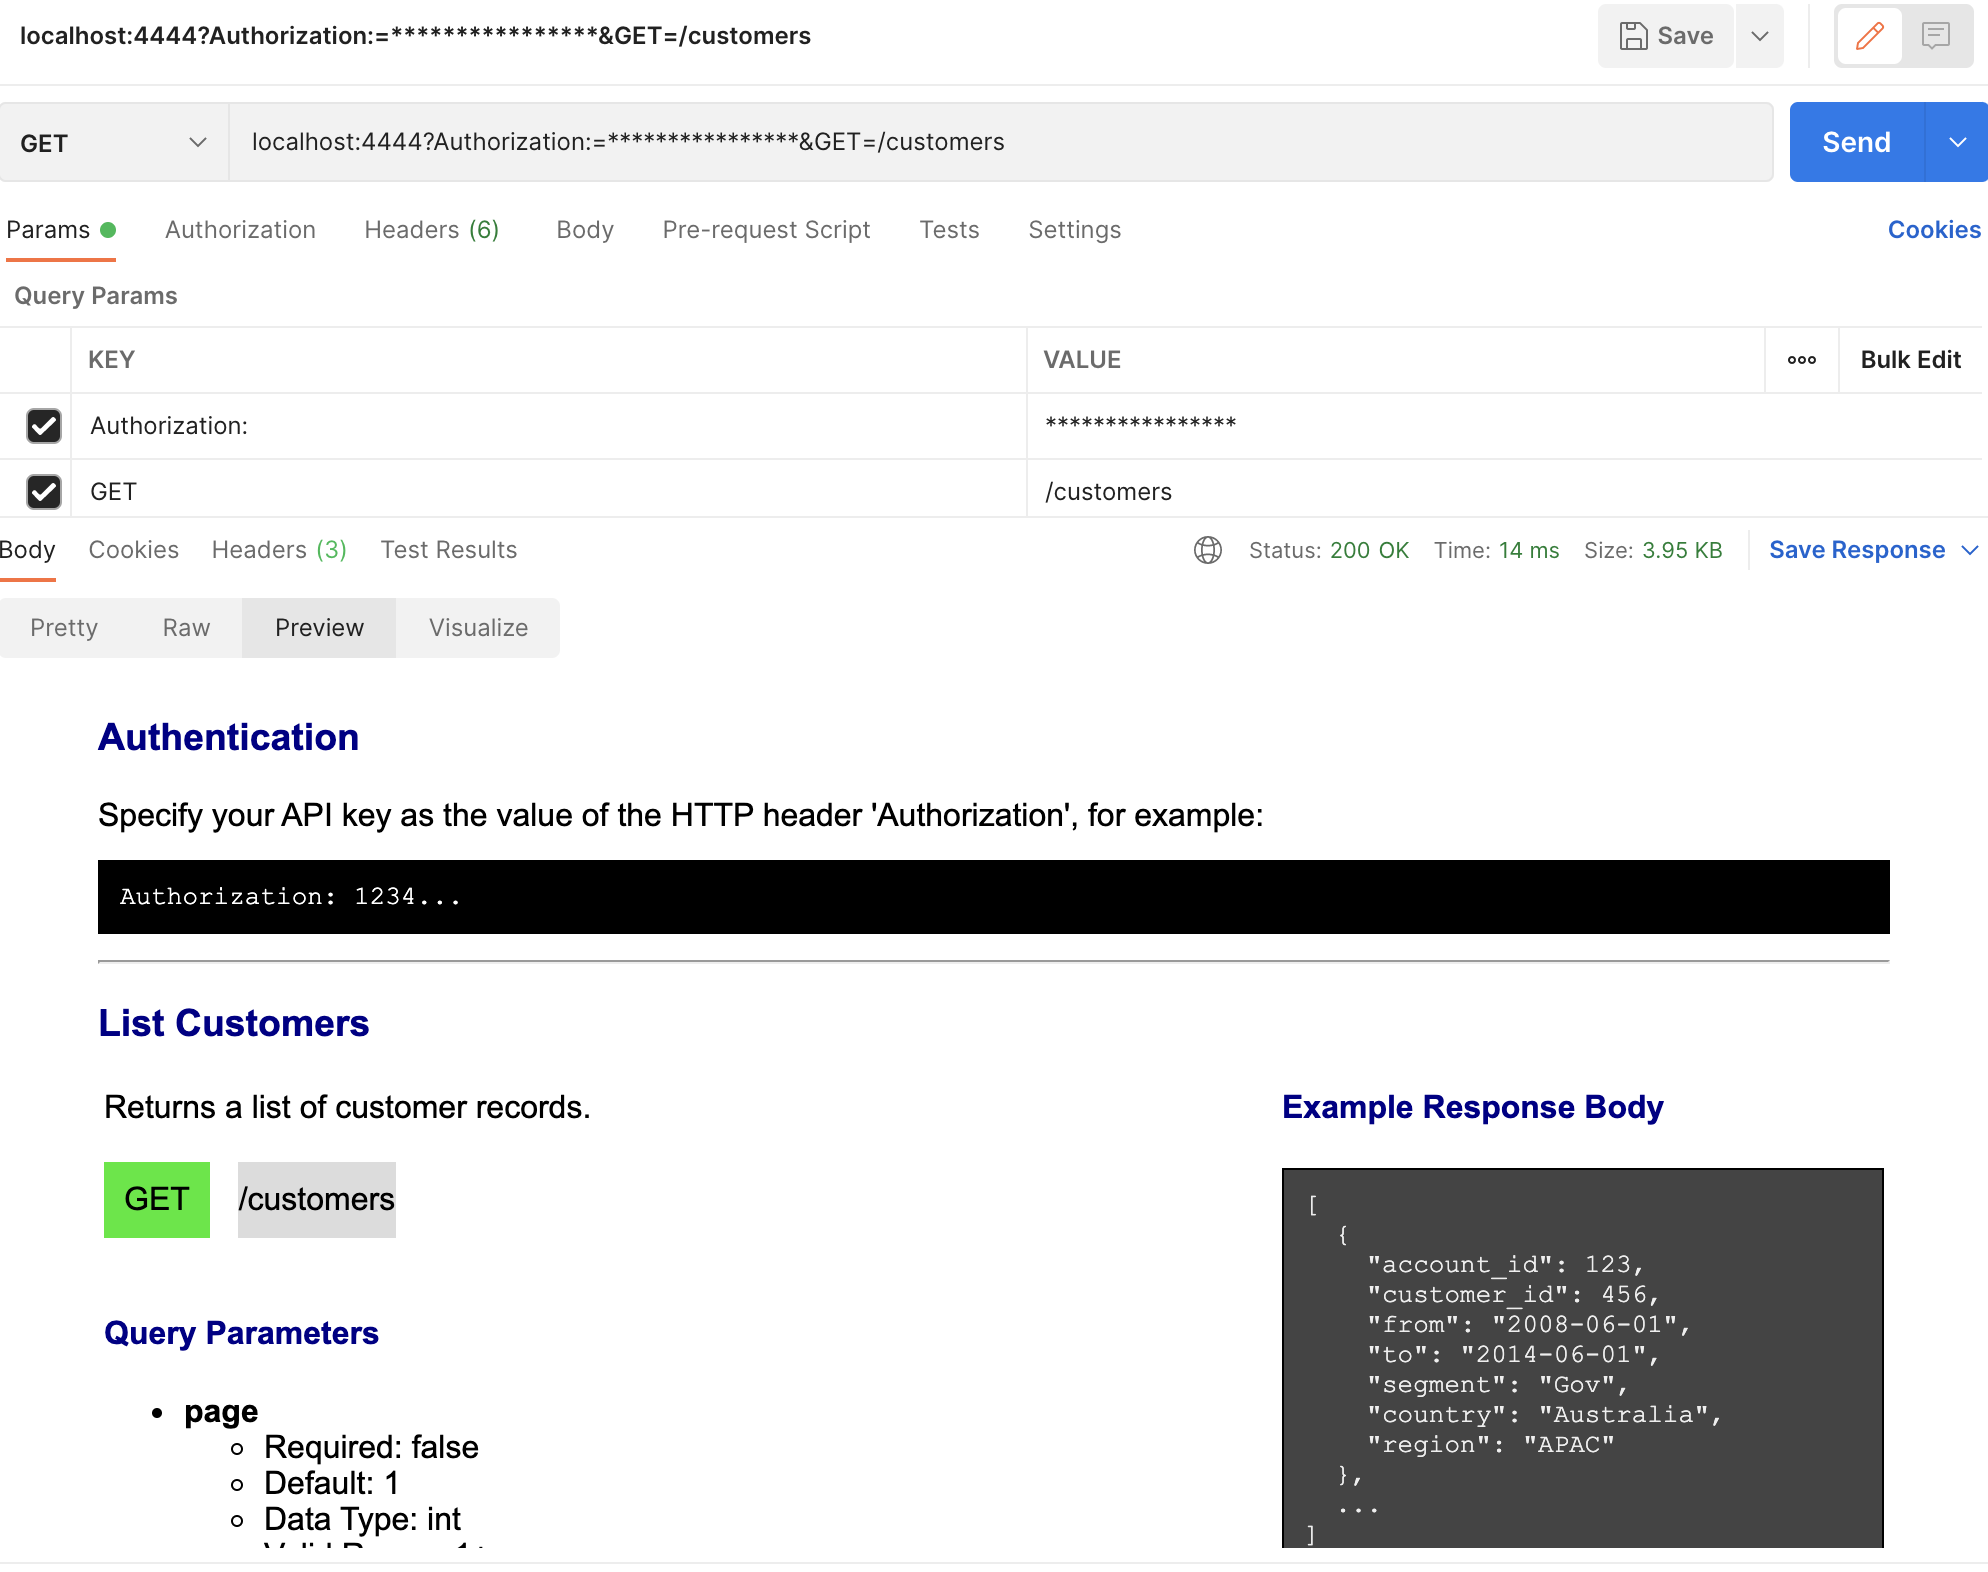Click the Save button with disk icon

click(1665, 36)
